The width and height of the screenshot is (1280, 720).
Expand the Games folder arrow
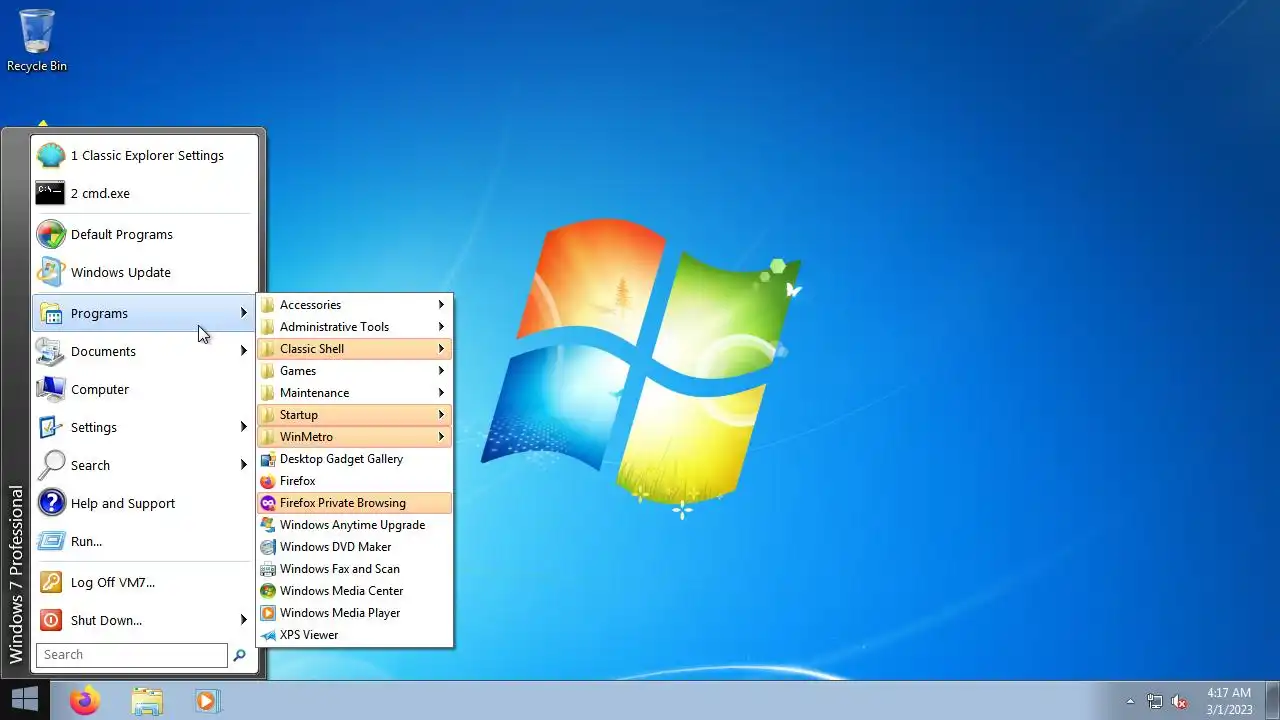pos(441,371)
